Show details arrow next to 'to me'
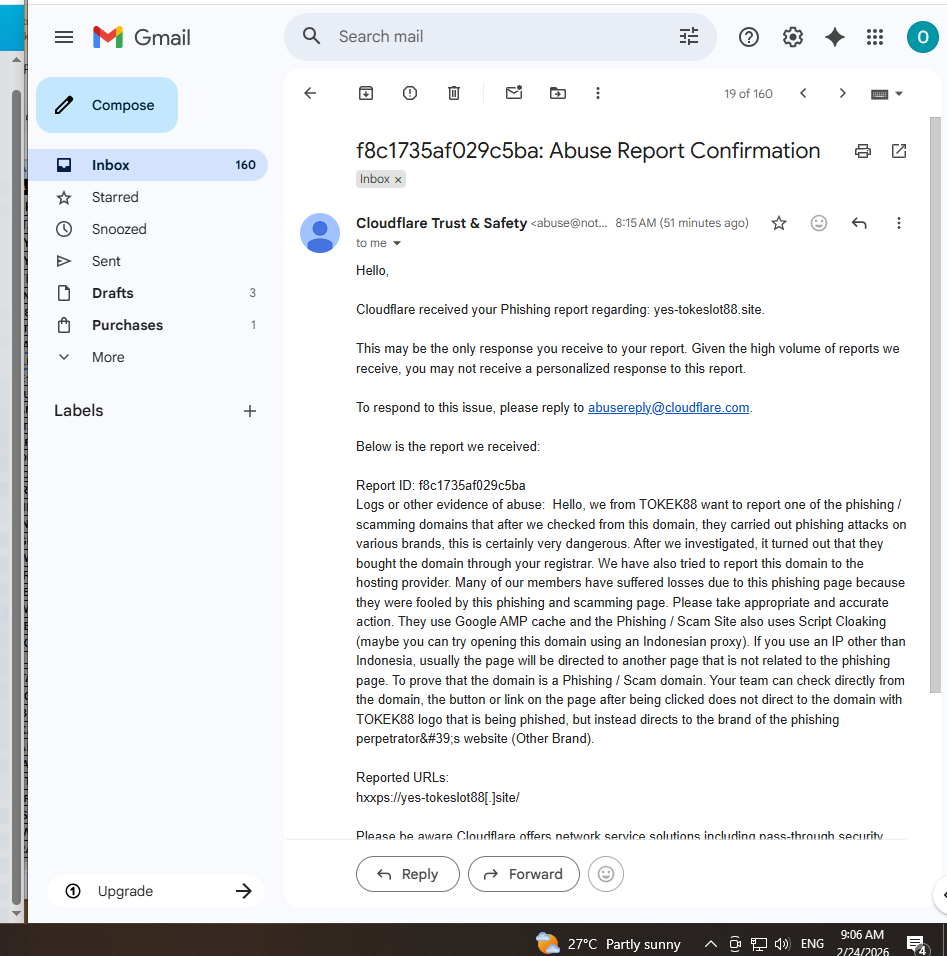 click(x=397, y=243)
